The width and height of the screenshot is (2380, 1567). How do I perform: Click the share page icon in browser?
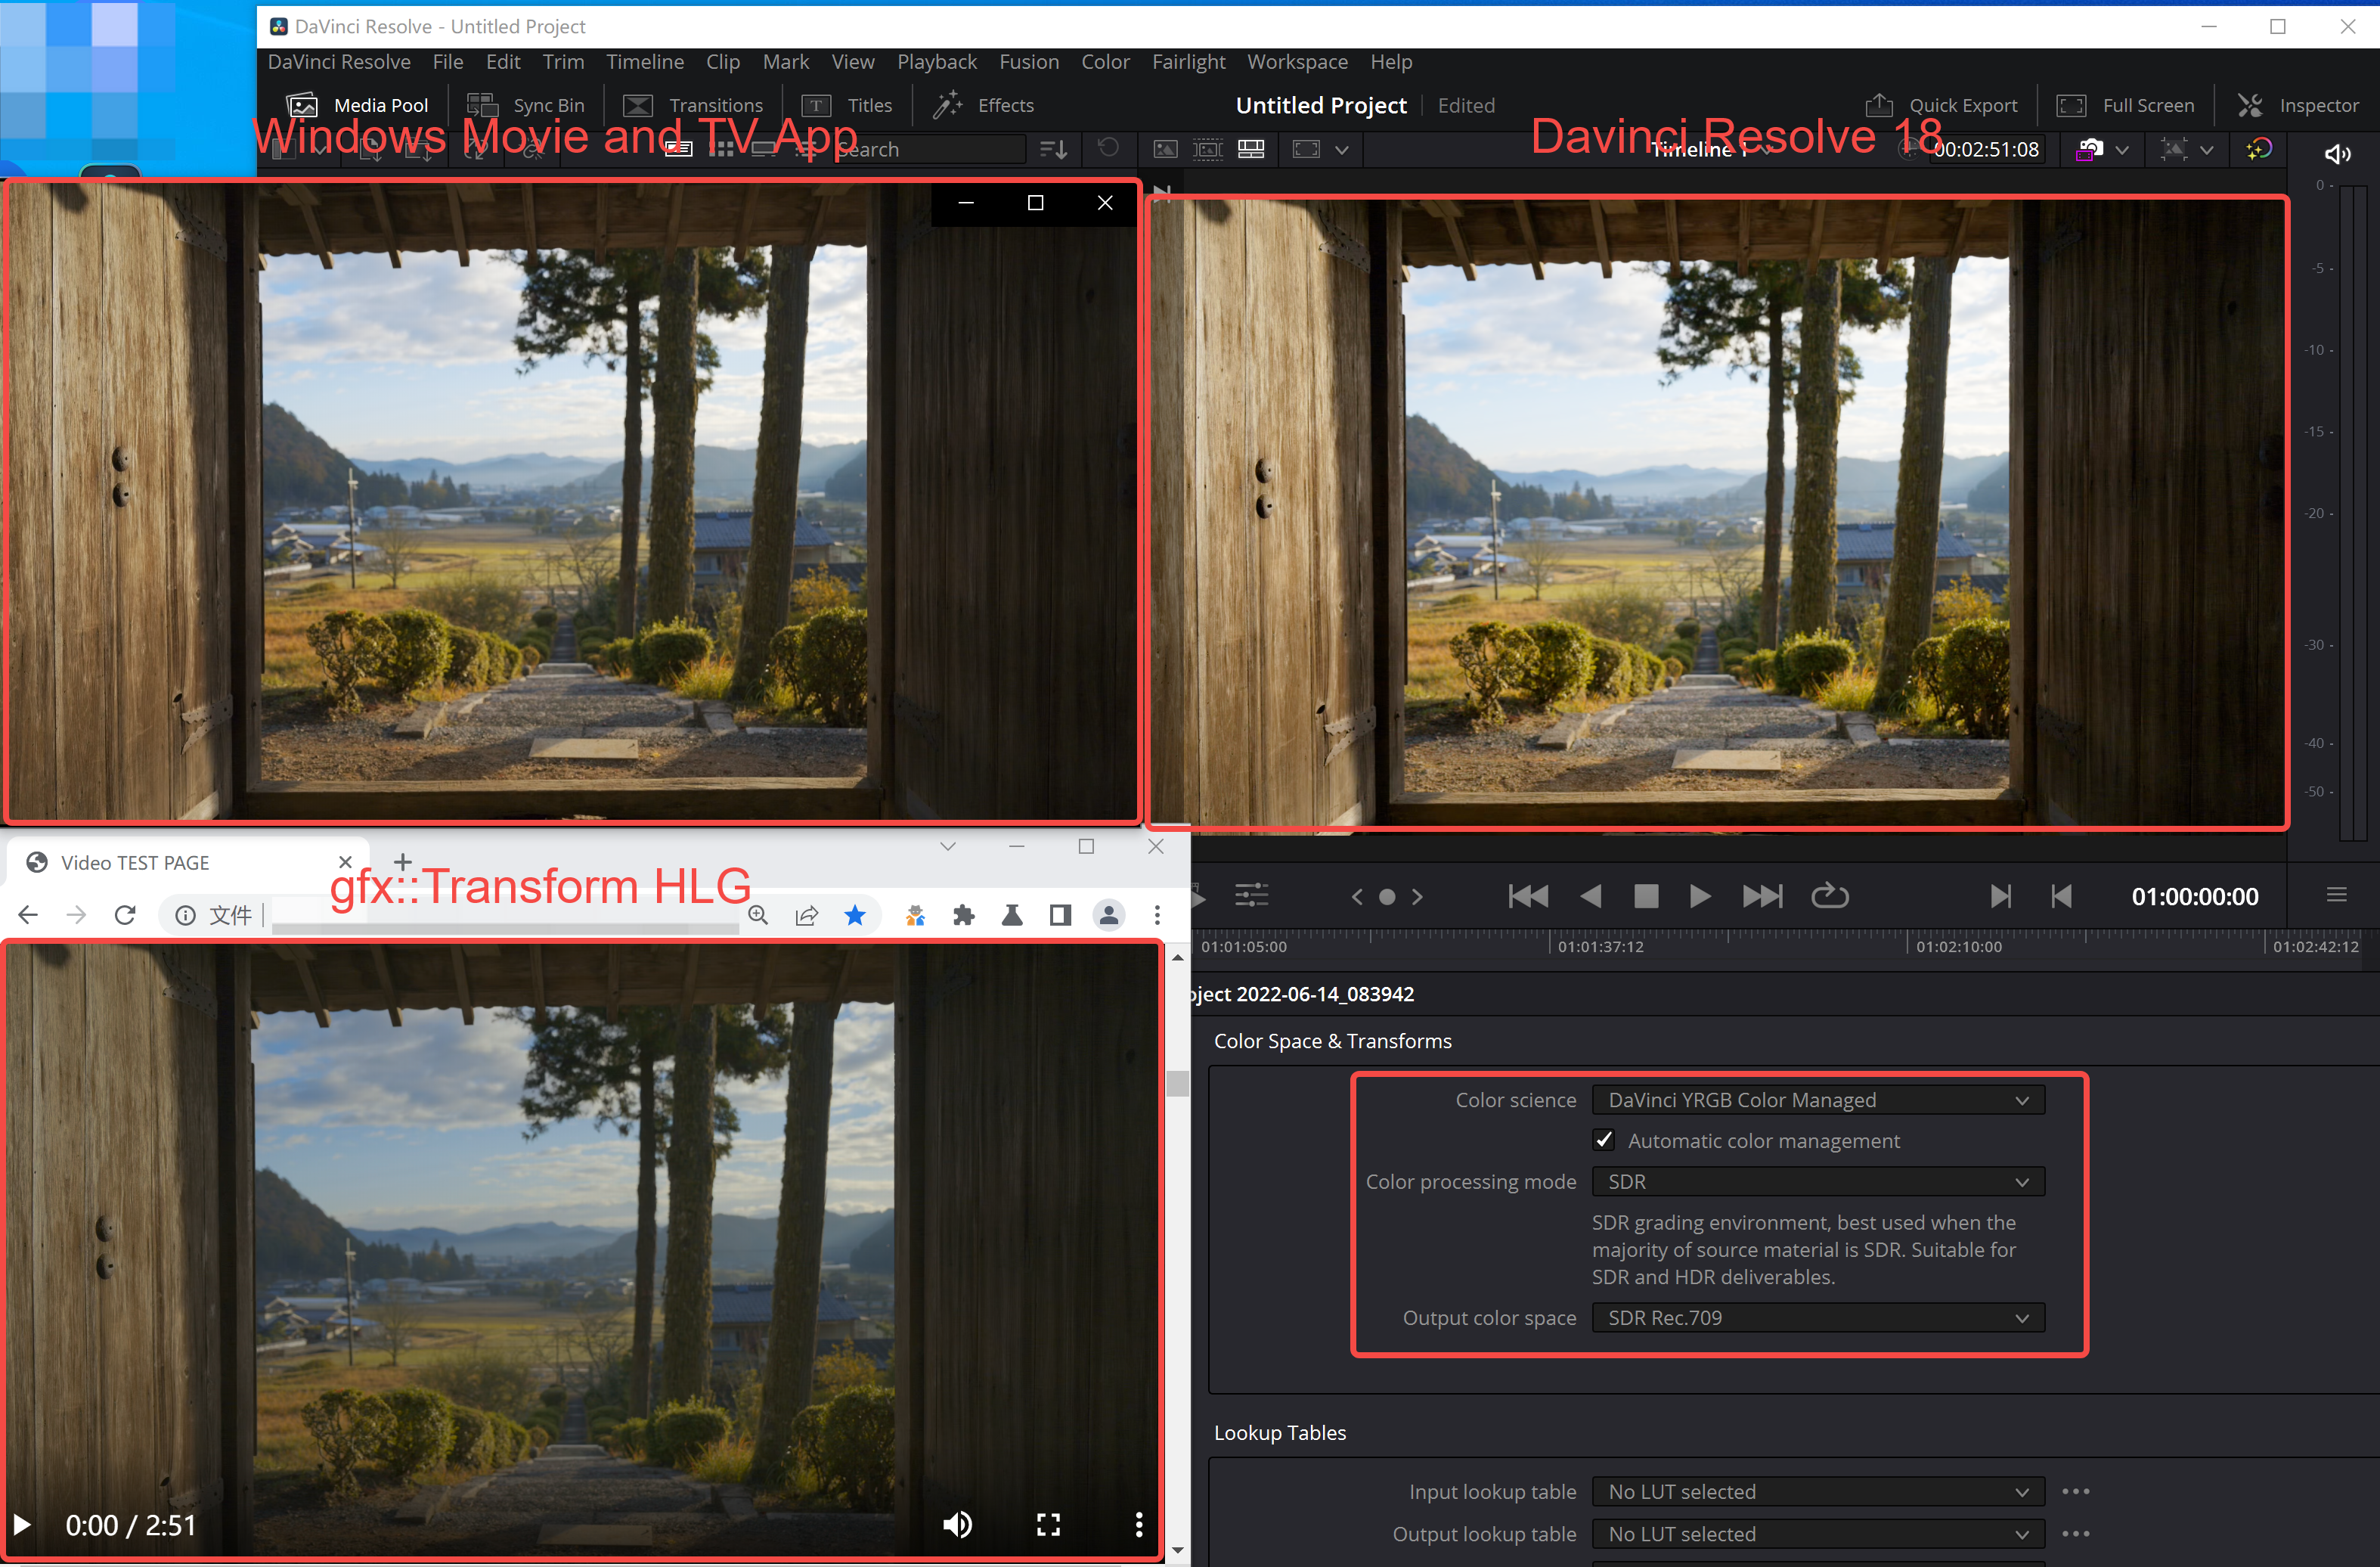[807, 915]
